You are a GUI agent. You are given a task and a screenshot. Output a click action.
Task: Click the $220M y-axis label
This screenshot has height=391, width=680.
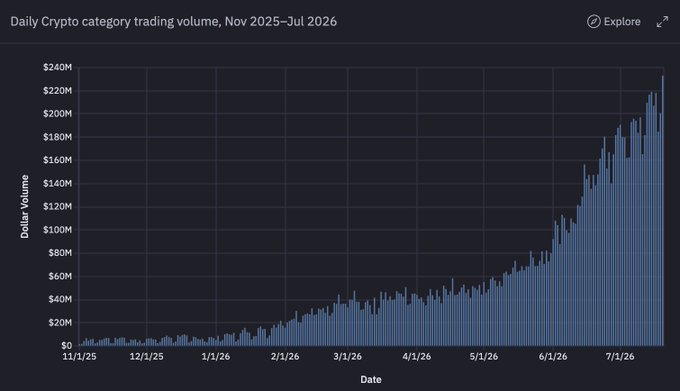click(58, 91)
